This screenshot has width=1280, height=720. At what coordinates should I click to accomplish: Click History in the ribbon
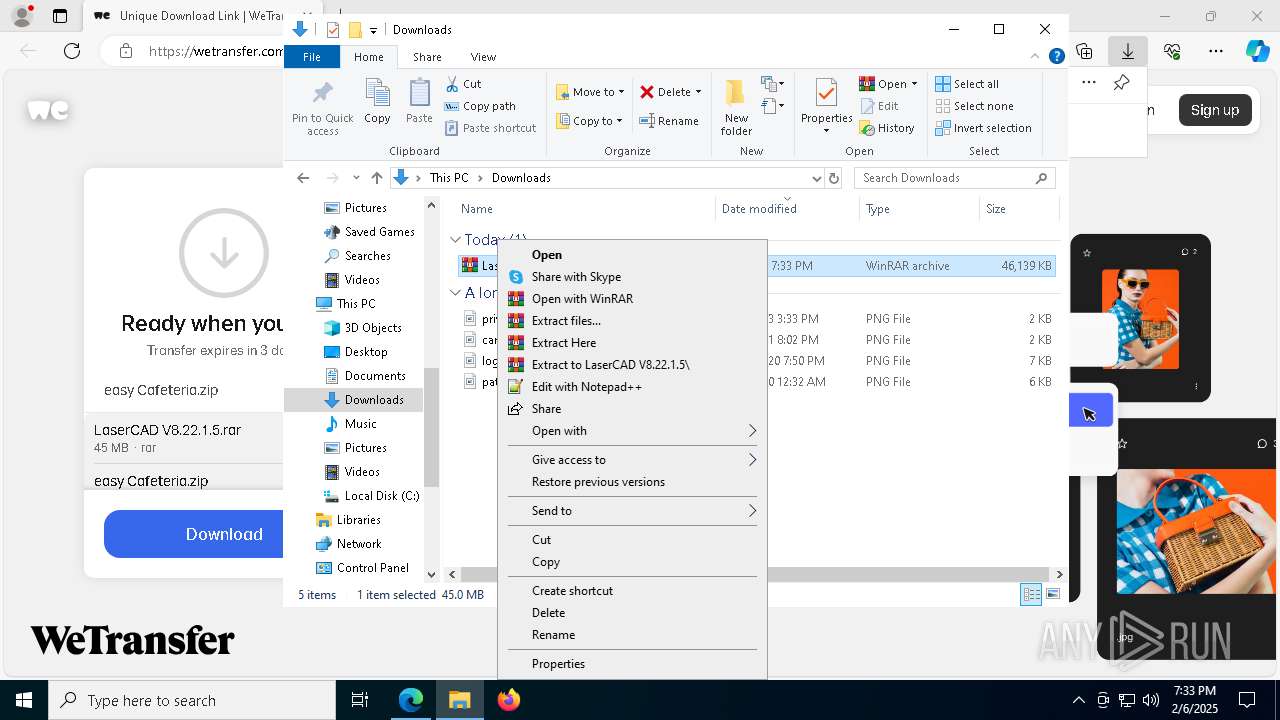click(x=887, y=128)
